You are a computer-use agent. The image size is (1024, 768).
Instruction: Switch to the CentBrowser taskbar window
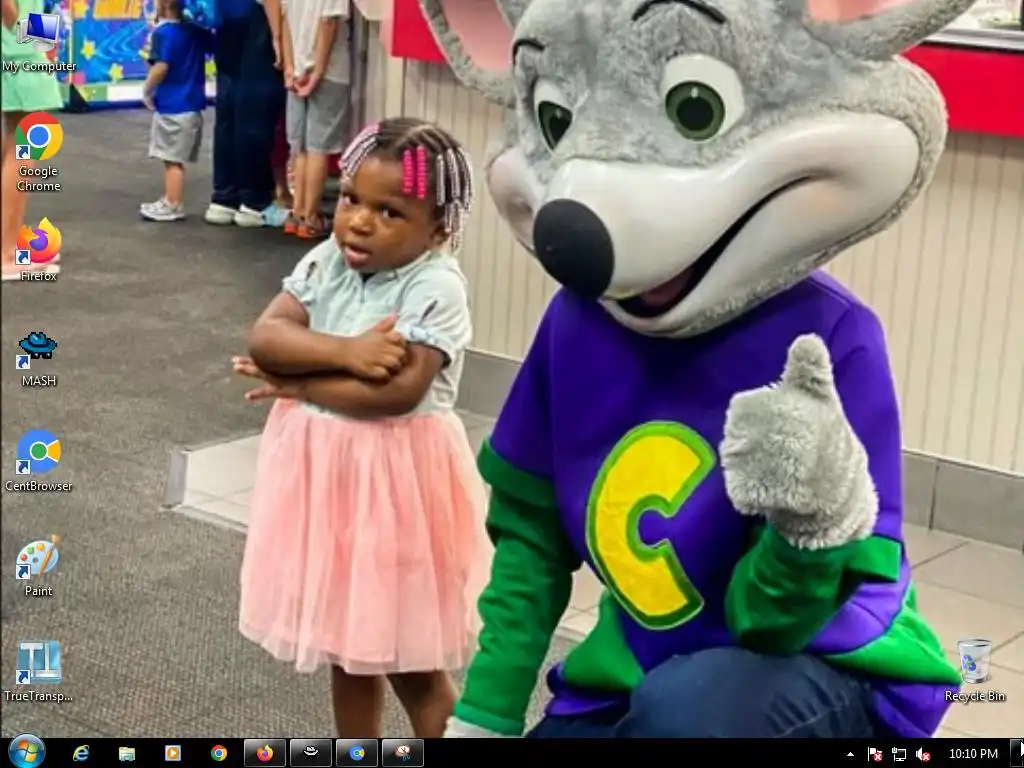pyautogui.click(x=357, y=753)
